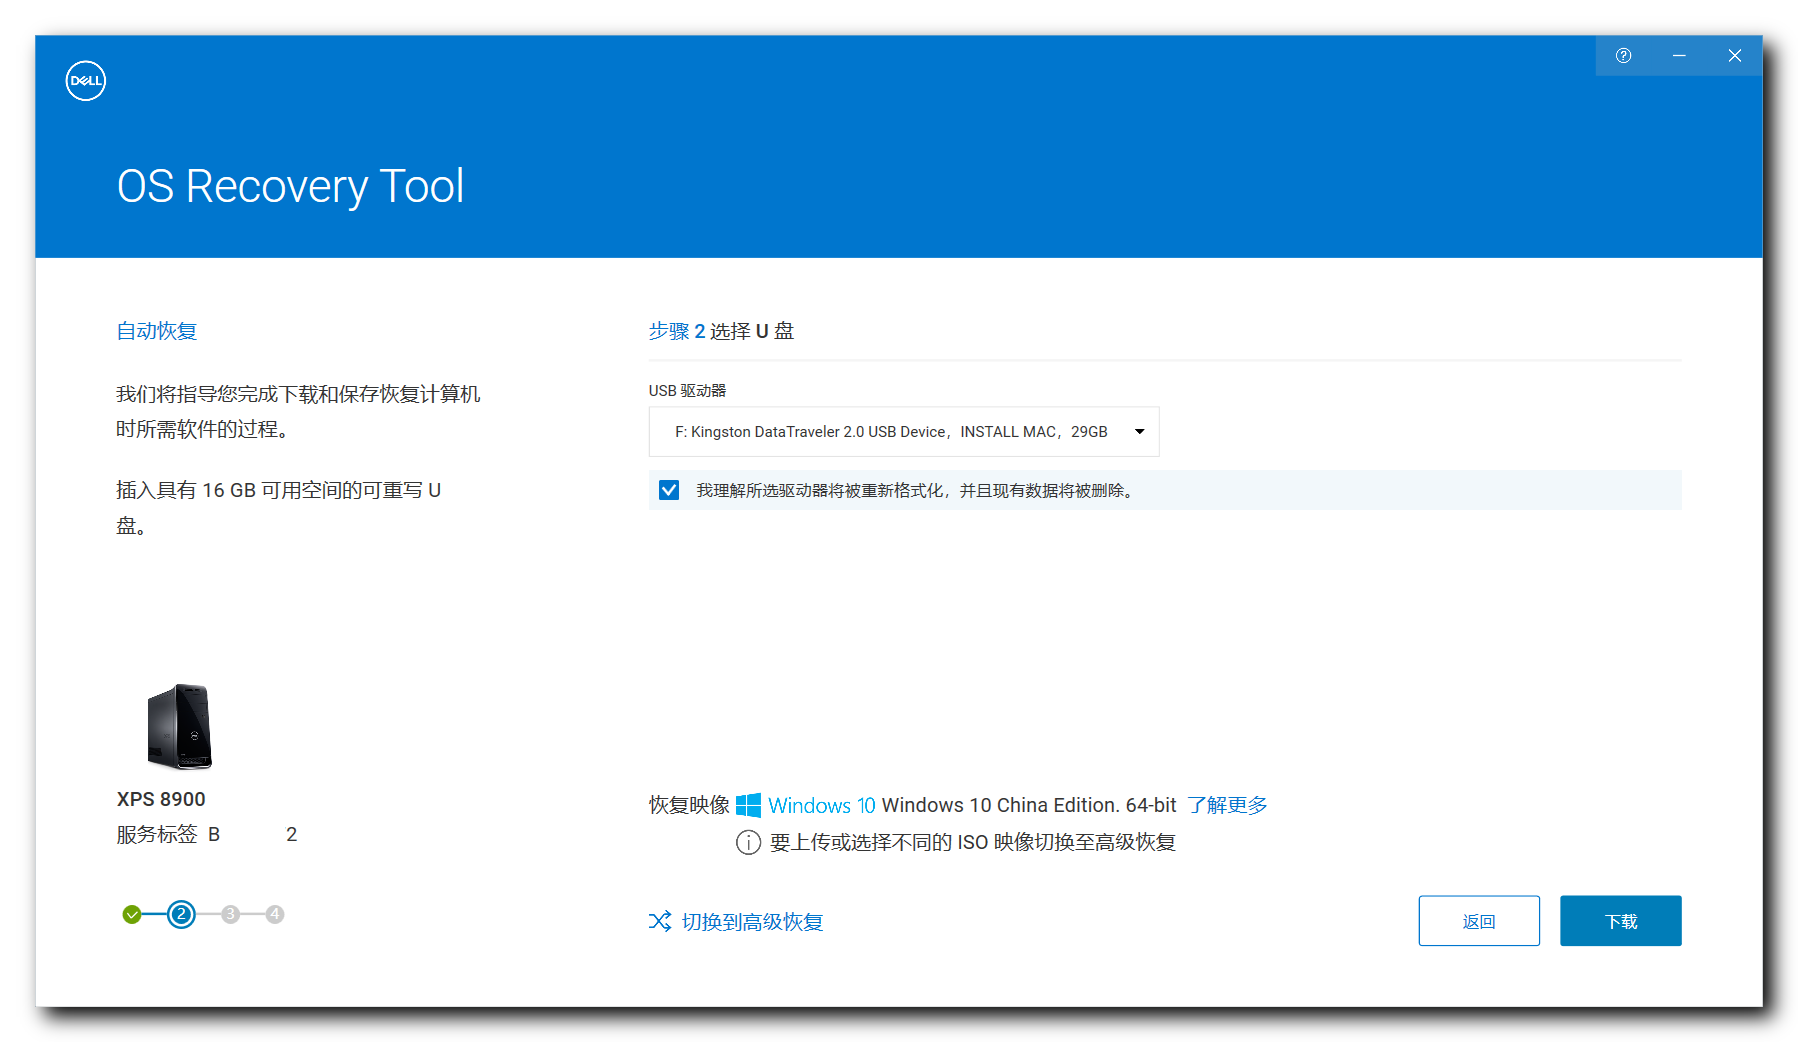
Task: Click the 返回 button
Action: click(x=1479, y=921)
